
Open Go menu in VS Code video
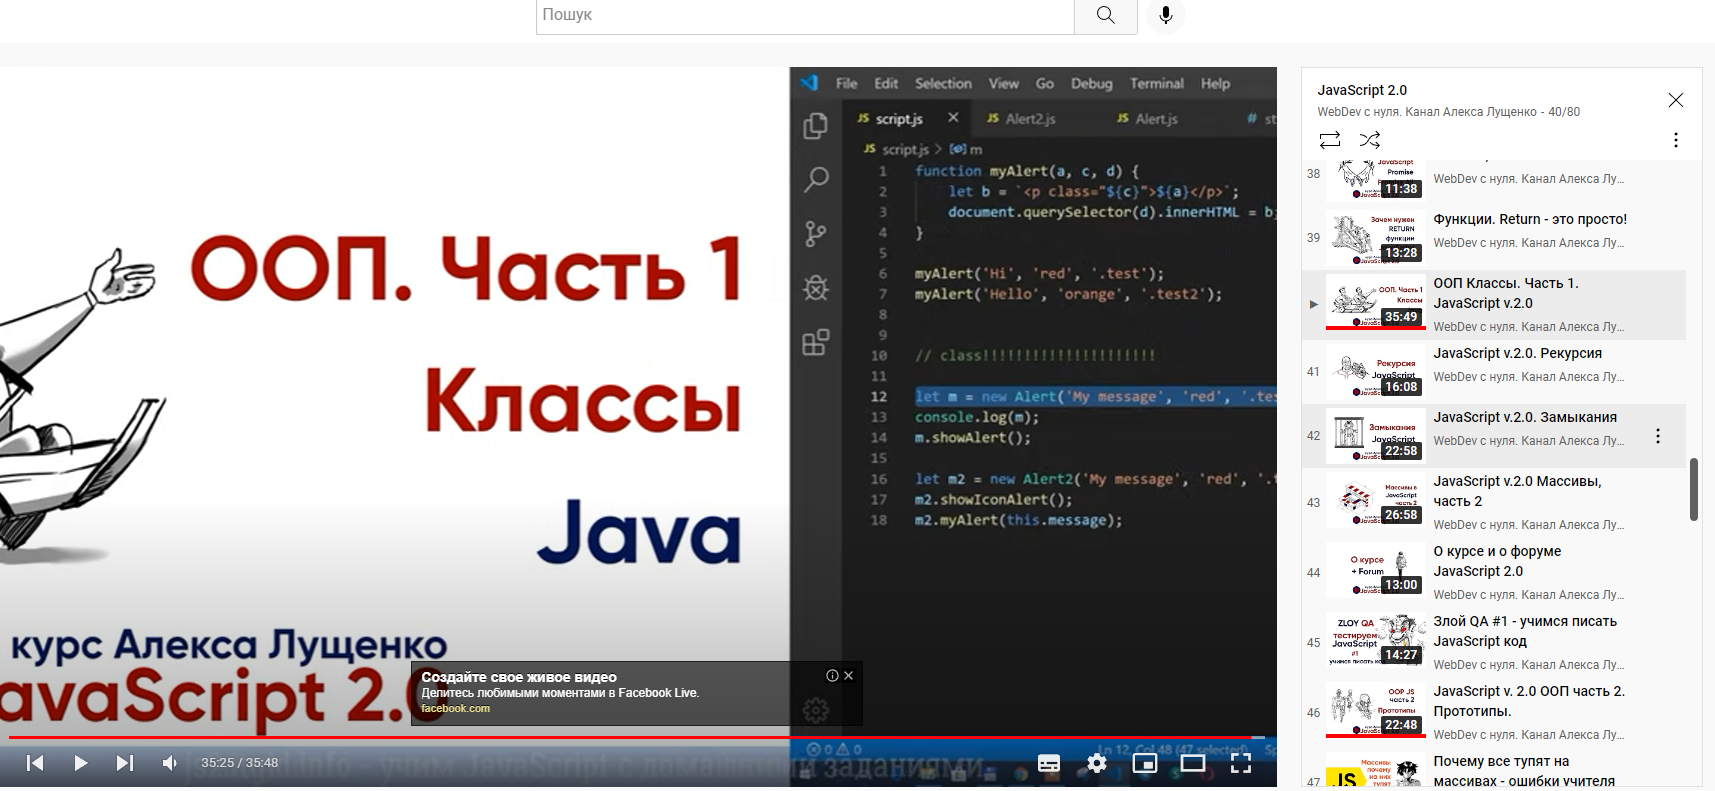1044,84
